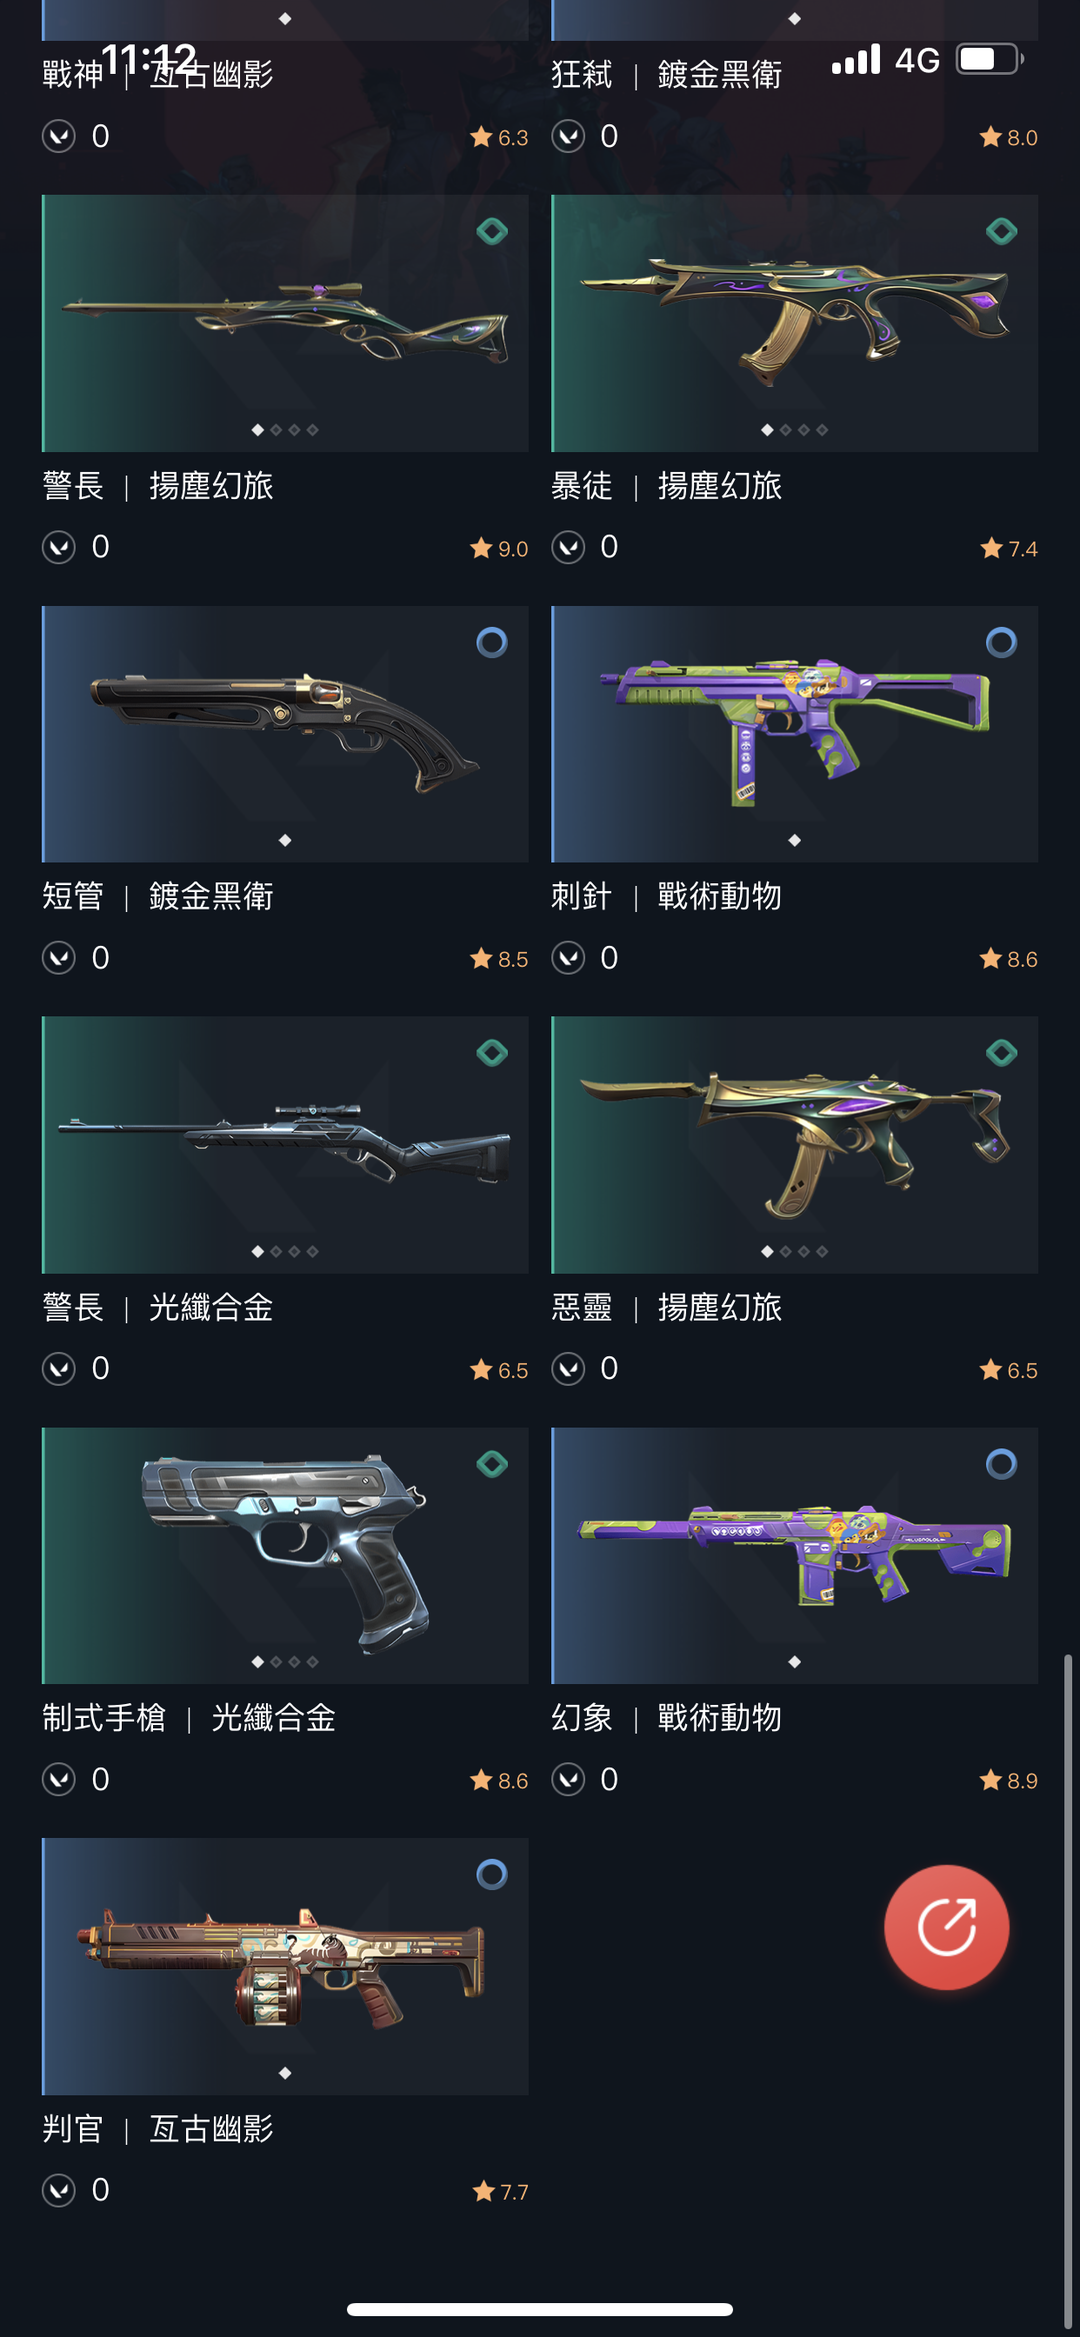This screenshot has height=2337, width=1080.
Task: Tap blue tier ring on 判官 亙古幽影
Action: click(492, 1874)
